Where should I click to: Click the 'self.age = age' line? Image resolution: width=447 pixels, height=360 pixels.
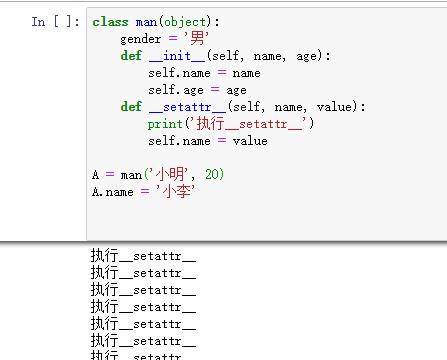tap(197, 90)
